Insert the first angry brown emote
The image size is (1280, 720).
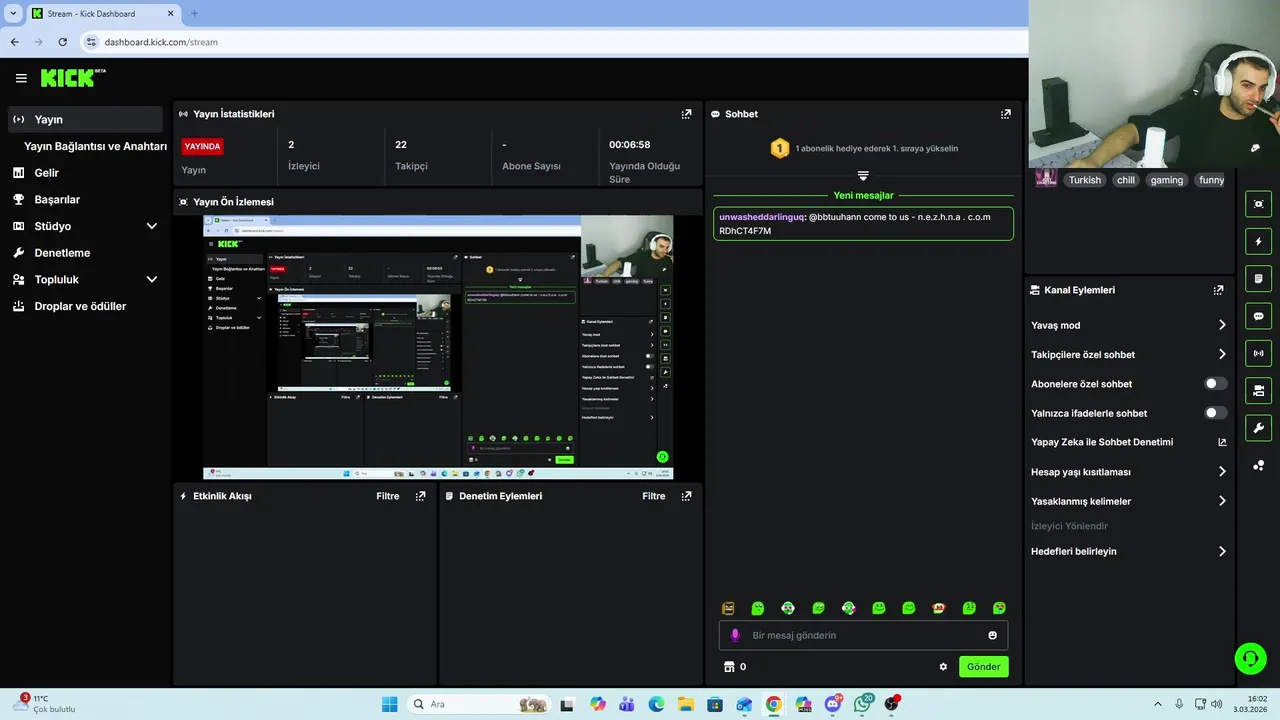click(x=728, y=608)
